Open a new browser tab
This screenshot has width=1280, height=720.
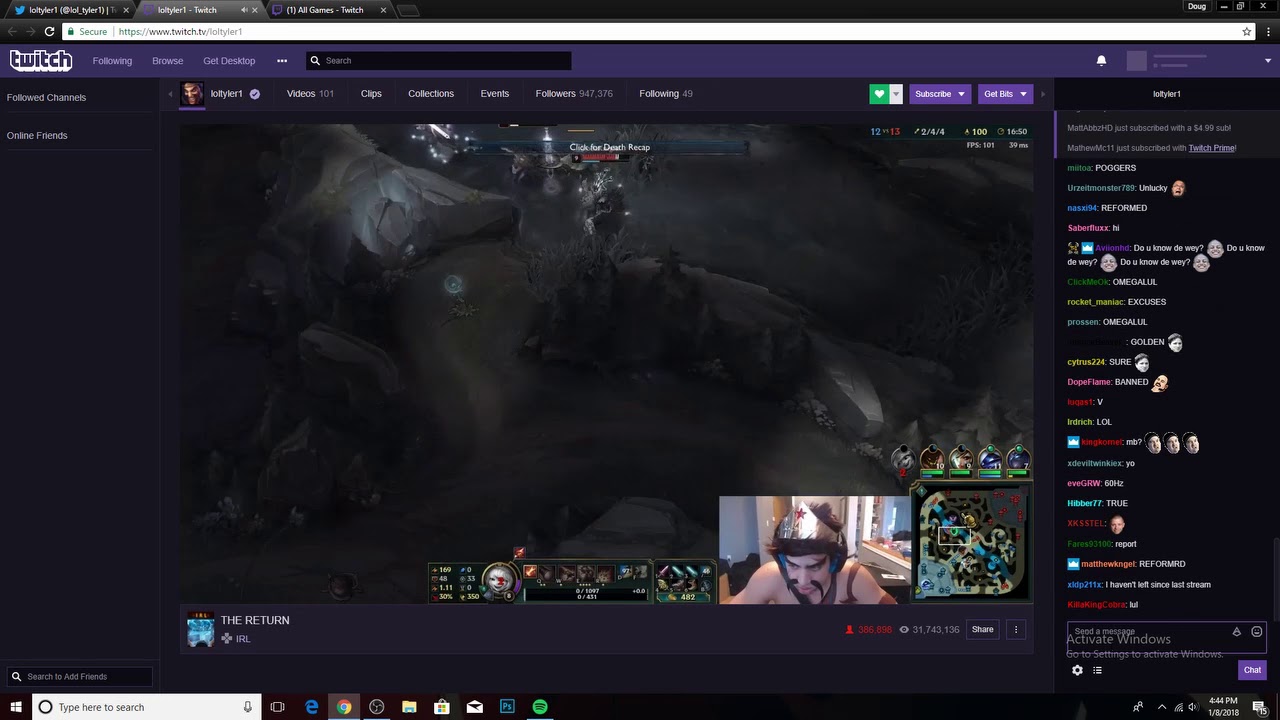[x=408, y=11]
